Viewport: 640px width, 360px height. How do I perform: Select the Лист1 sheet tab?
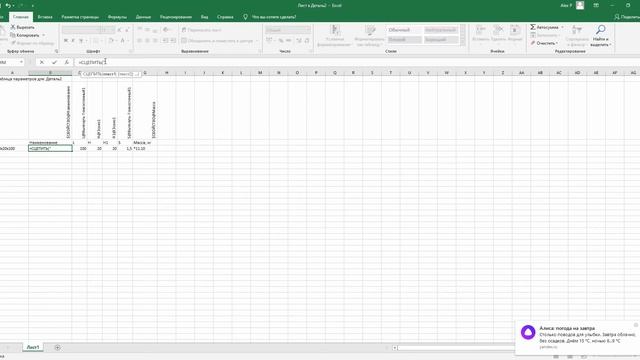click(33, 347)
